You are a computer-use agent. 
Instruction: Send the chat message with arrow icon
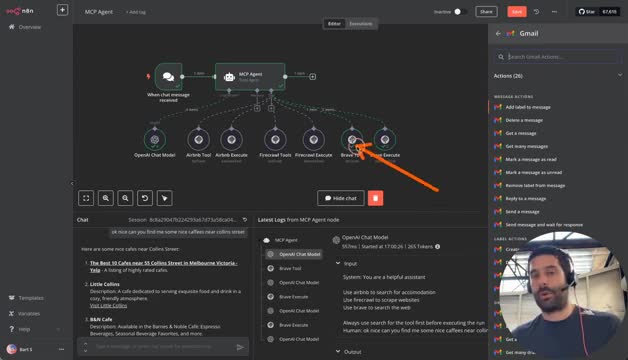[x=240, y=347]
